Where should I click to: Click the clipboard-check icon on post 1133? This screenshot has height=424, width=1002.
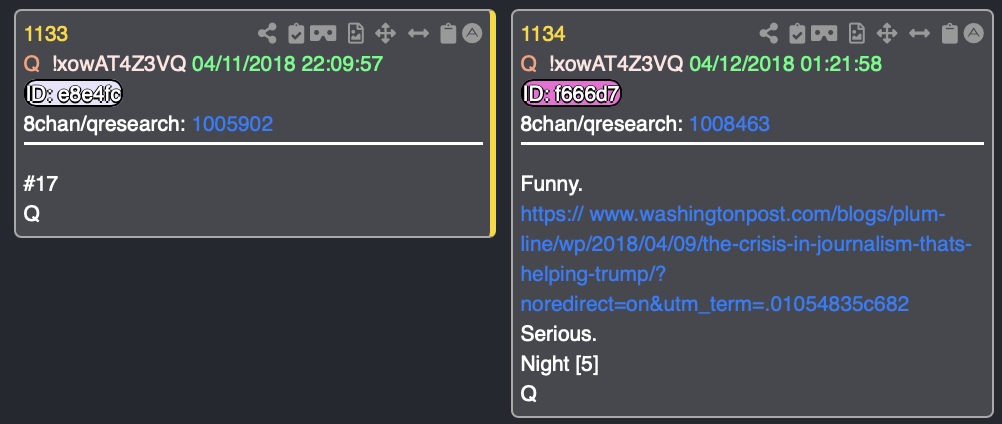(x=297, y=33)
